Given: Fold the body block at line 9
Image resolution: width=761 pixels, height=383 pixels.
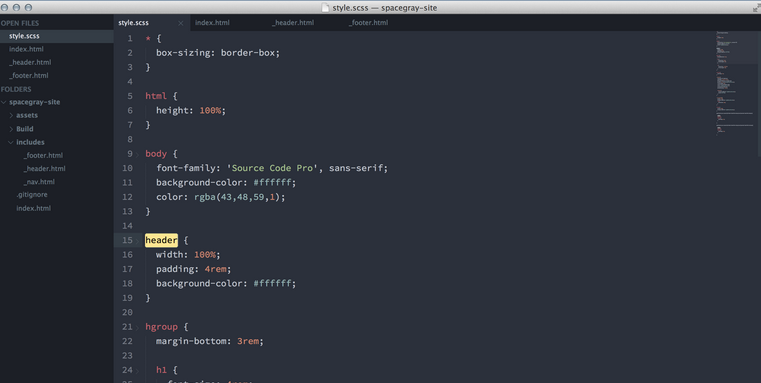Looking at the screenshot, I should point(137,154).
